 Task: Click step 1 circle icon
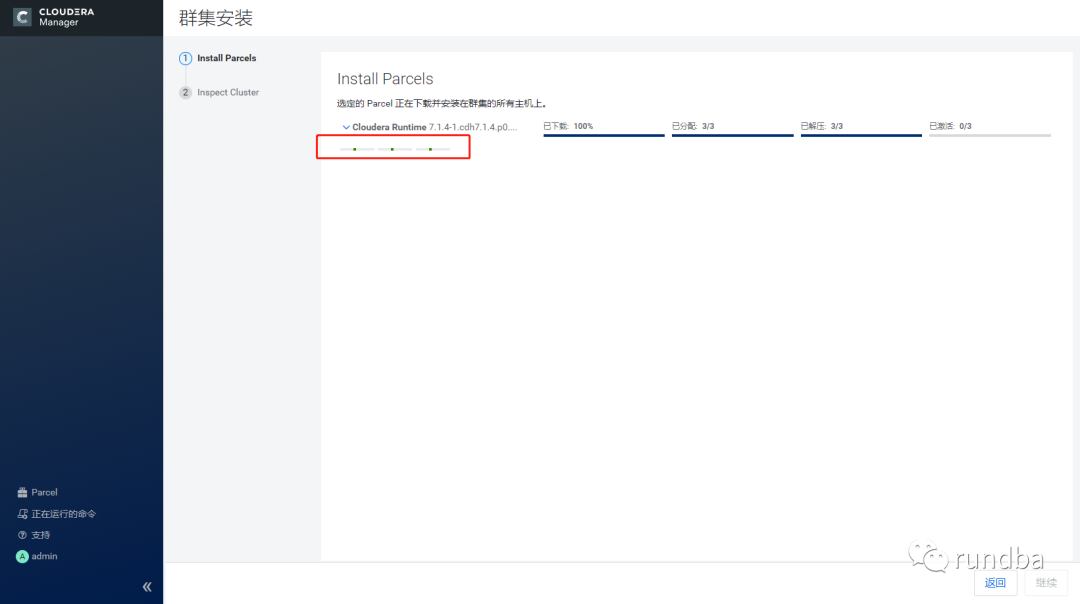coord(185,59)
